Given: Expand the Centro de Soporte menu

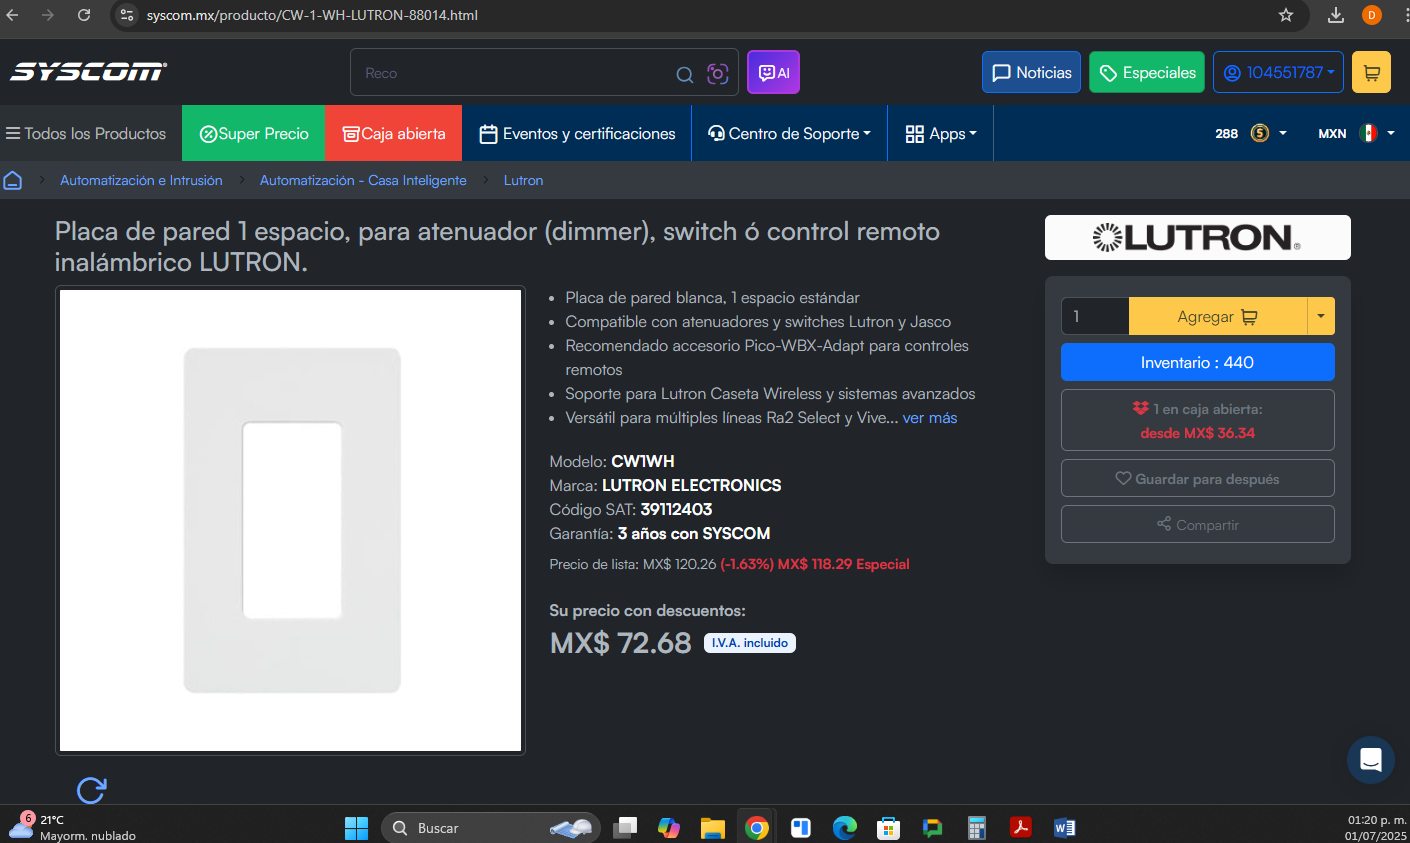Looking at the screenshot, I should pyautogui.click(x=789, y=133).
